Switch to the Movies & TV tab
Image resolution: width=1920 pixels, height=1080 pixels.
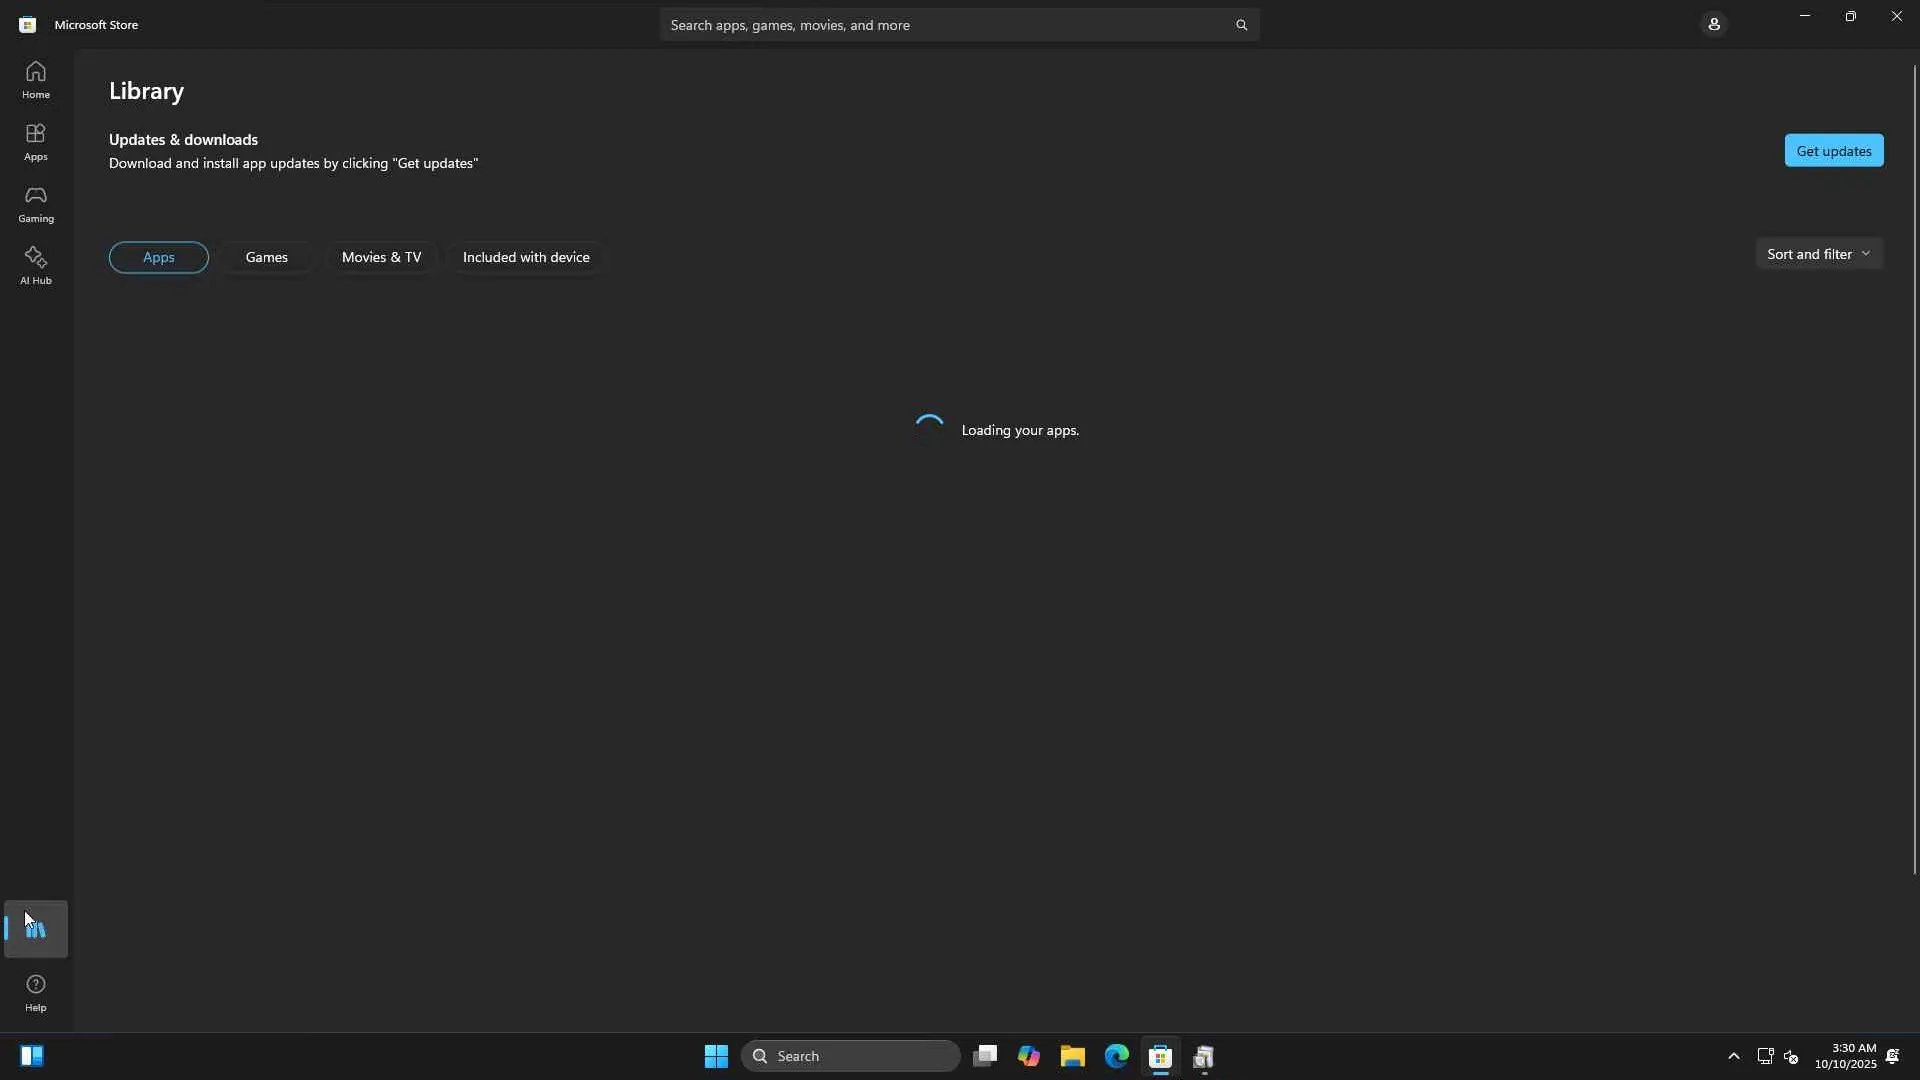tap(381, 257)
